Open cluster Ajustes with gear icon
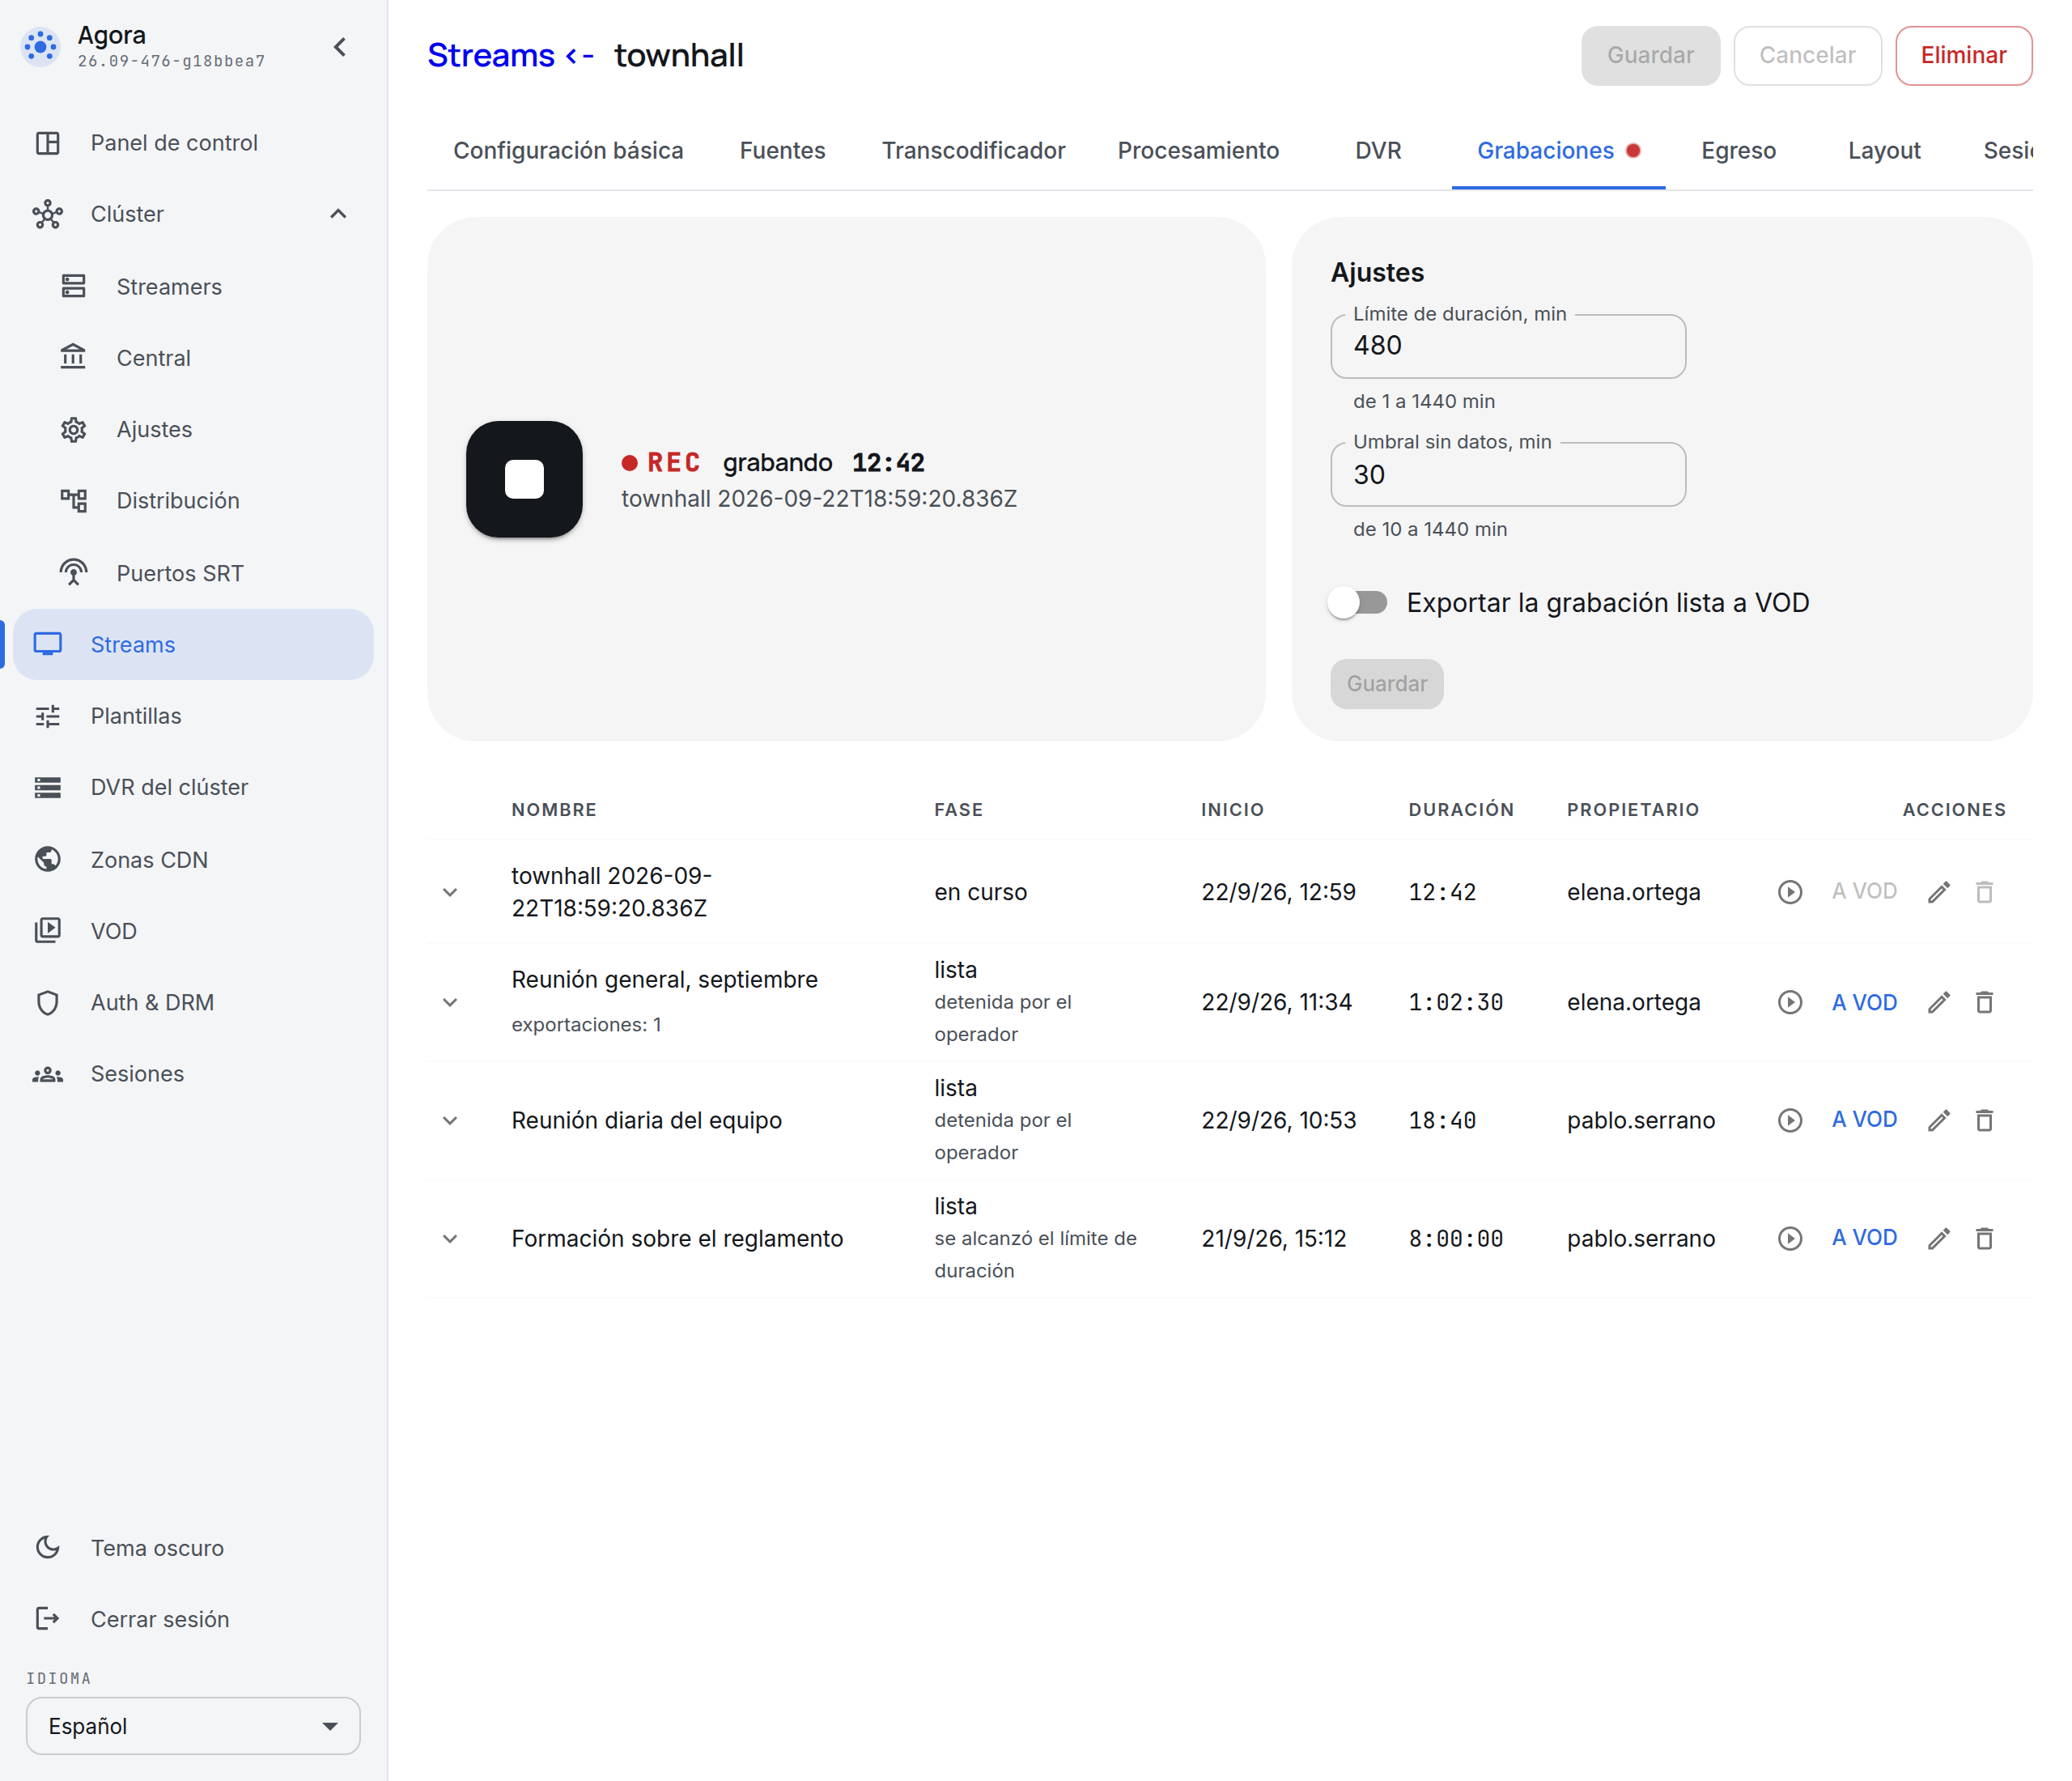 coord(194,429)
